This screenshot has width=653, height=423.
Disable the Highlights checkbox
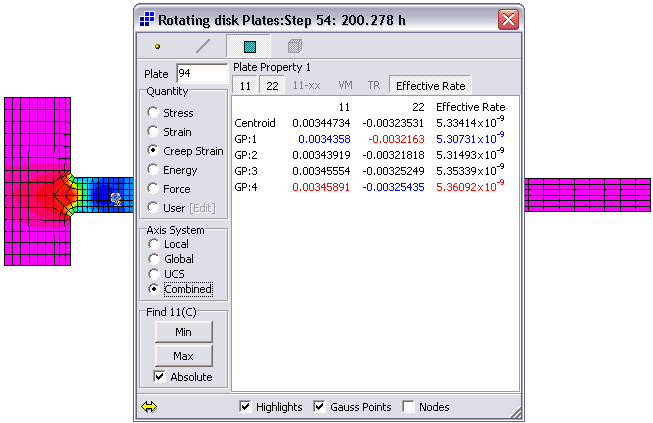(x=246, y=407)
